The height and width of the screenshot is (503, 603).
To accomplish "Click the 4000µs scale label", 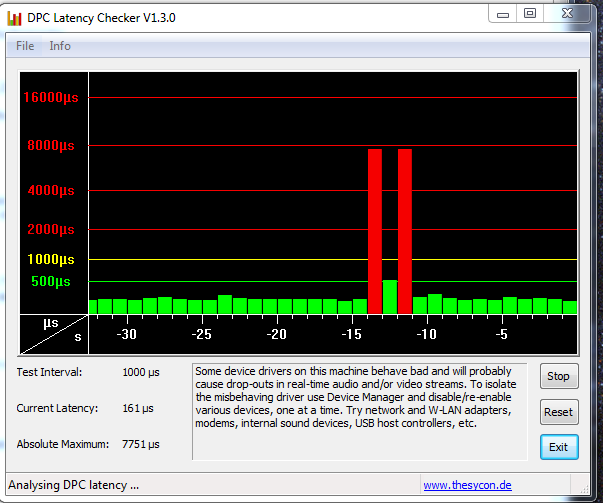I will [x=51, y=190].
